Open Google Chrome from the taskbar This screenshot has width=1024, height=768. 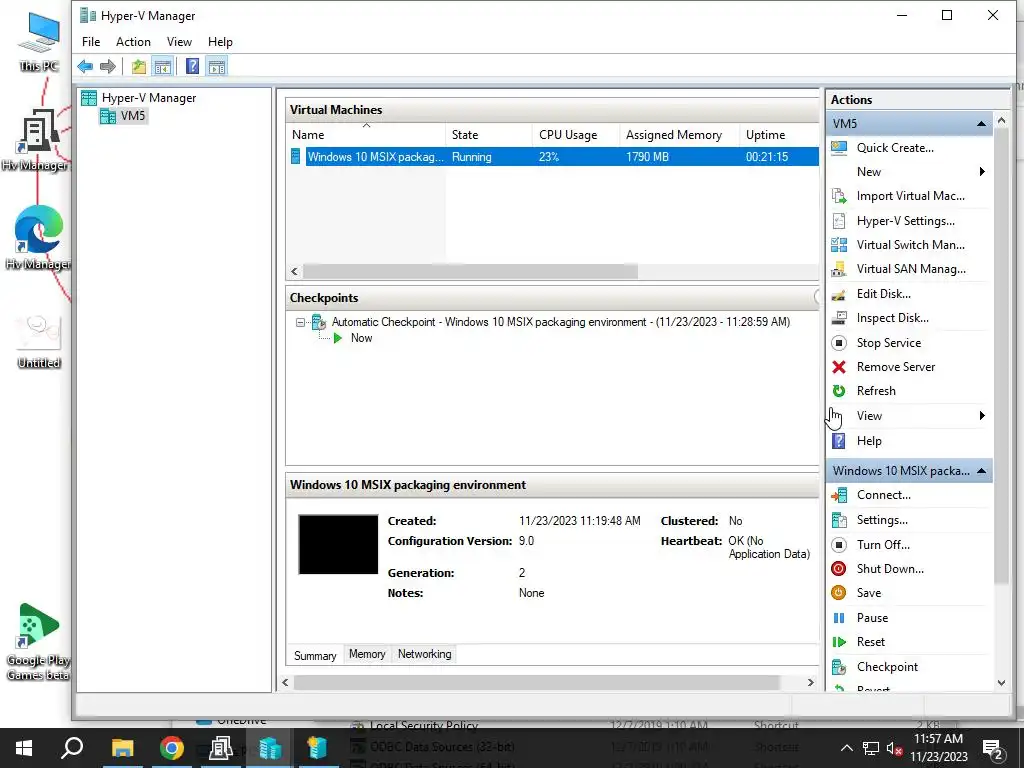point(172,748)
